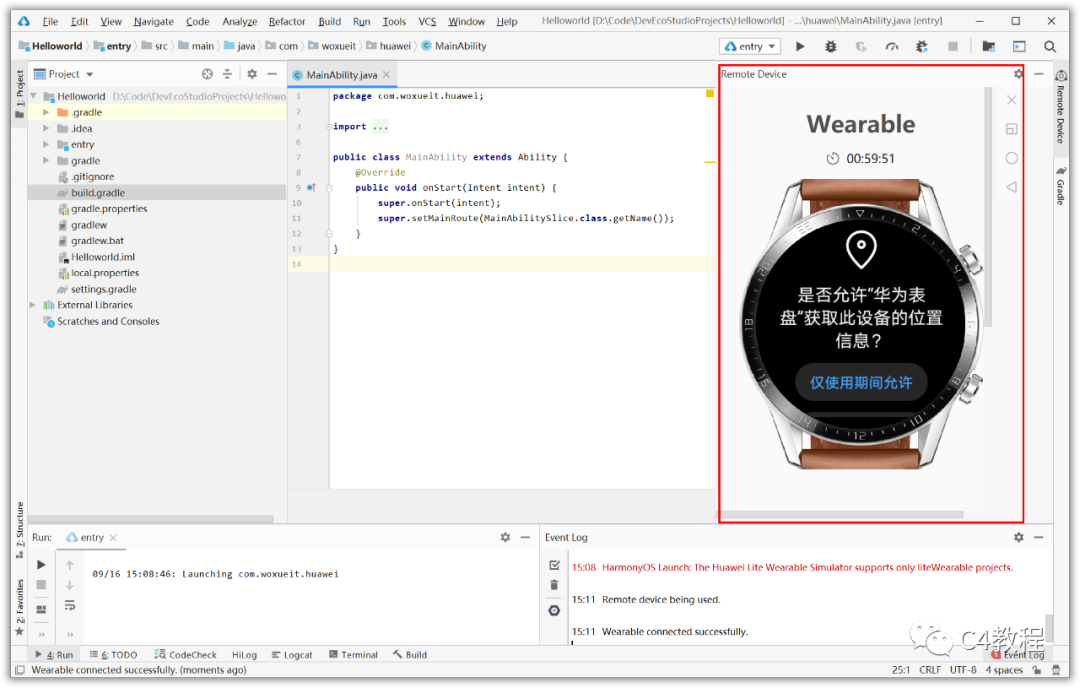Click the circle home button beside the watch
Viewport: 1080px width, 688px height.
coord(1011,158)
